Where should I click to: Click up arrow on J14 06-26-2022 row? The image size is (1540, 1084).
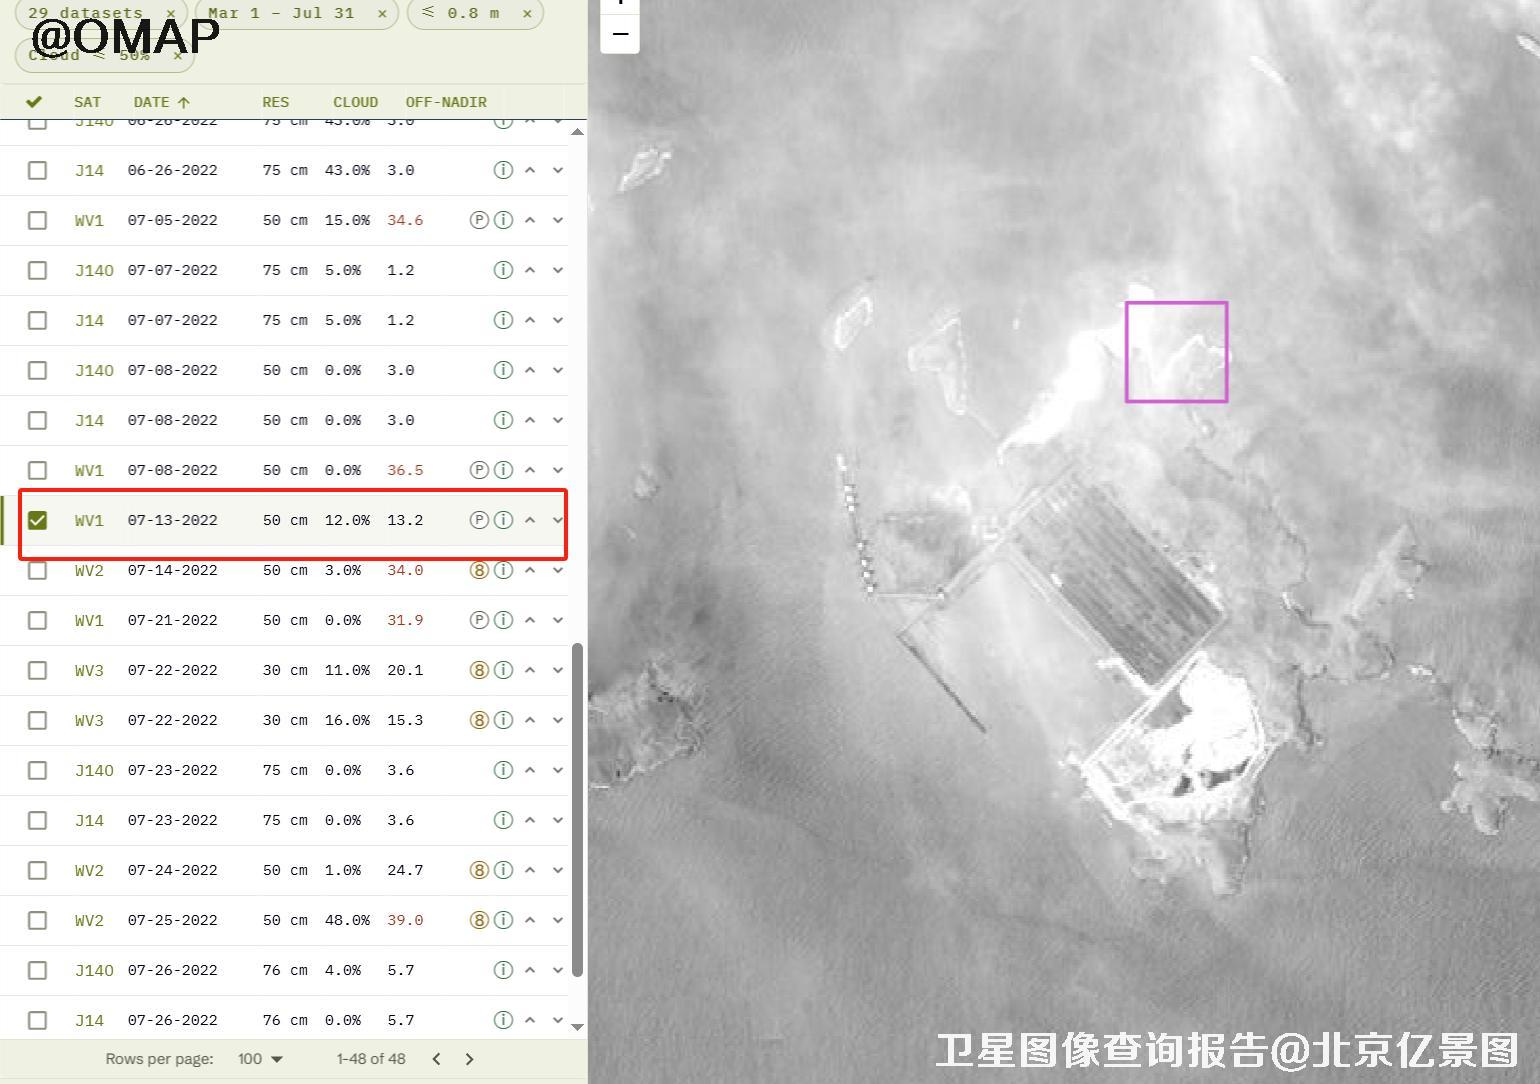point(530,170)
